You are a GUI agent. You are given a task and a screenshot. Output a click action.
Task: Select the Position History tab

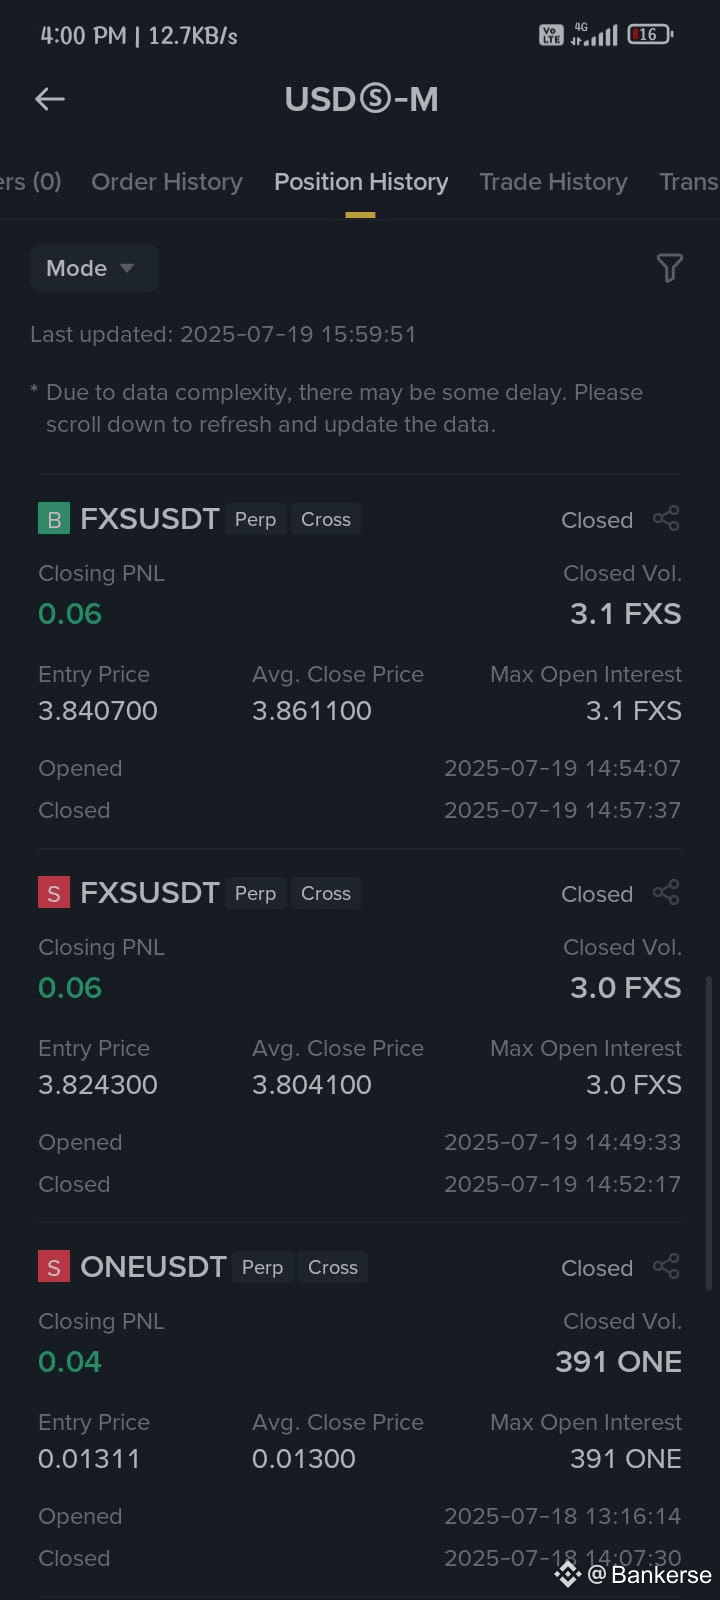[361, 182]
